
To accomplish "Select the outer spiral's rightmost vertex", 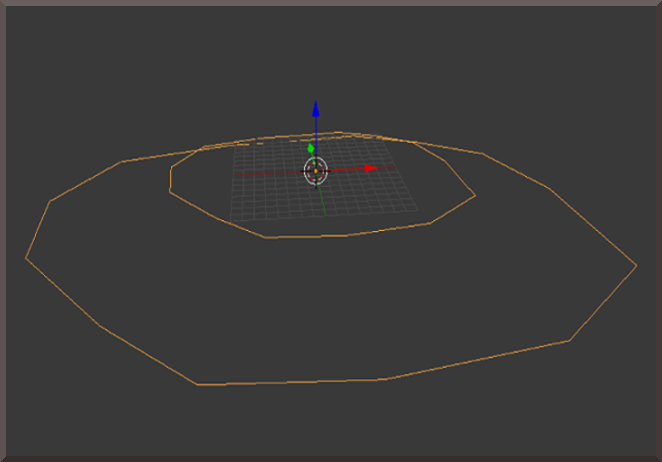I will (x=636, y=266).
